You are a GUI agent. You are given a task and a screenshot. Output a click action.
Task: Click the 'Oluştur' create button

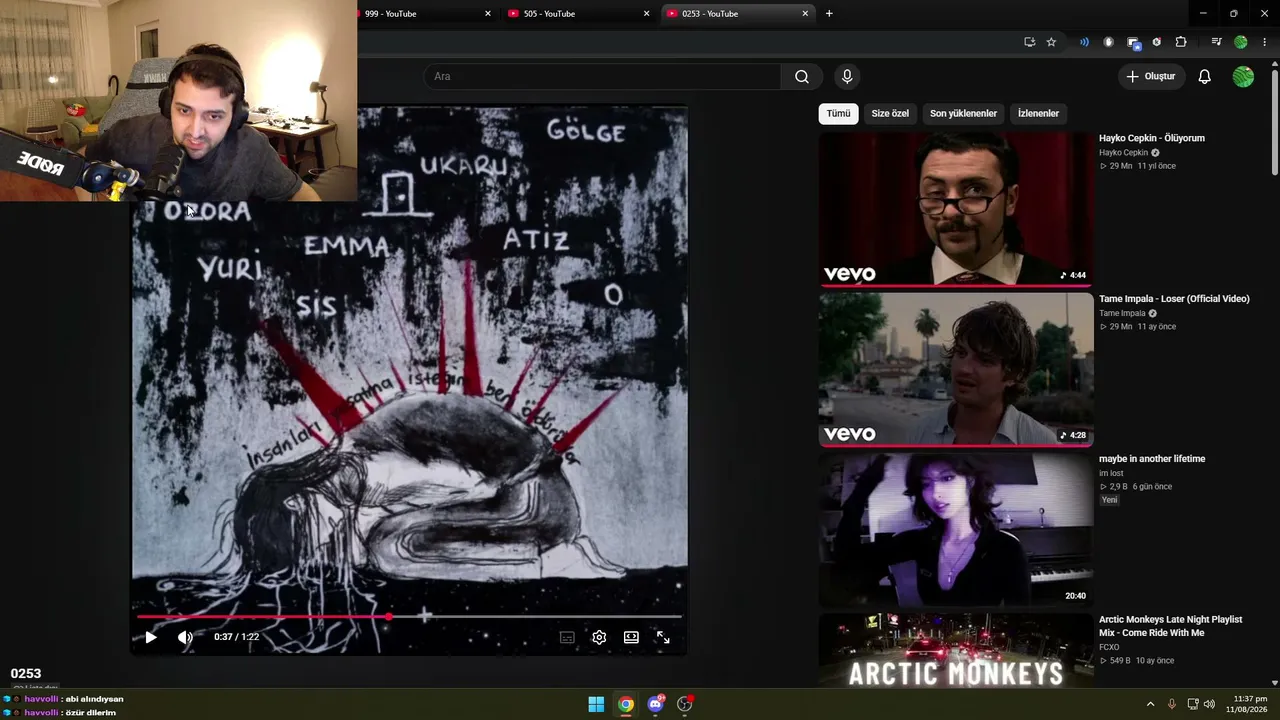(x=1151, y=77)
